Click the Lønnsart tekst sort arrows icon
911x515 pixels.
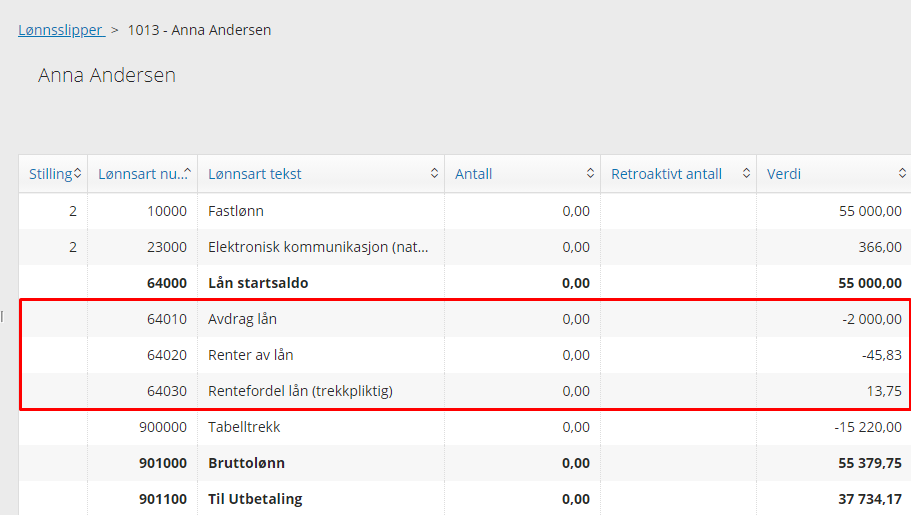tap(434, 173)
